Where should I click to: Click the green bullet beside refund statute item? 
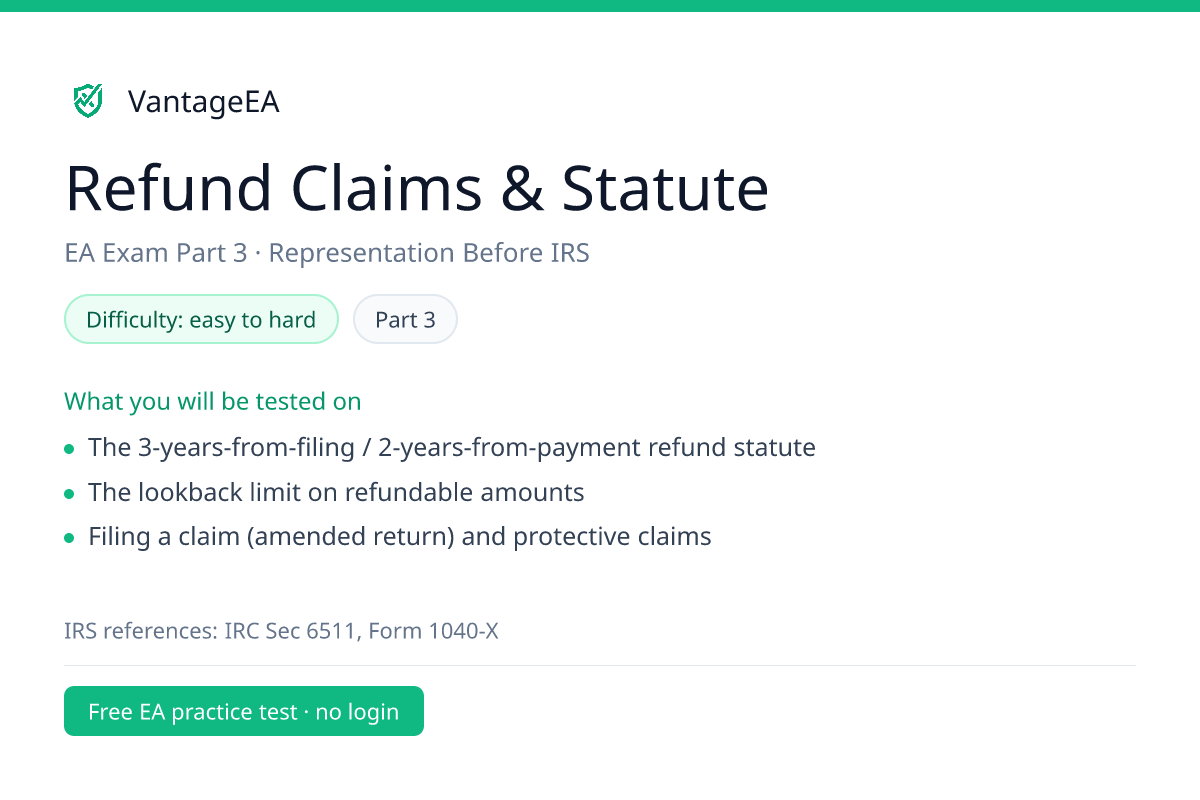pos(69,449)
